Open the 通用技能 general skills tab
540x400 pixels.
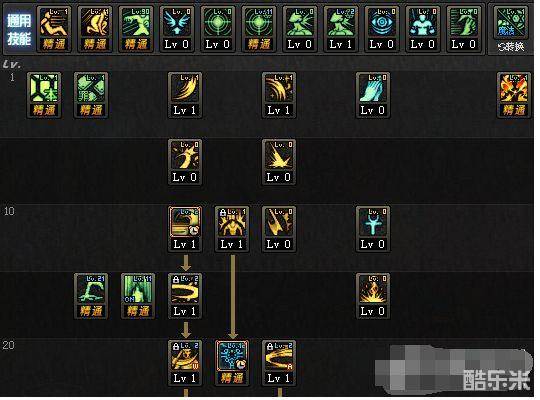[19, 29]
